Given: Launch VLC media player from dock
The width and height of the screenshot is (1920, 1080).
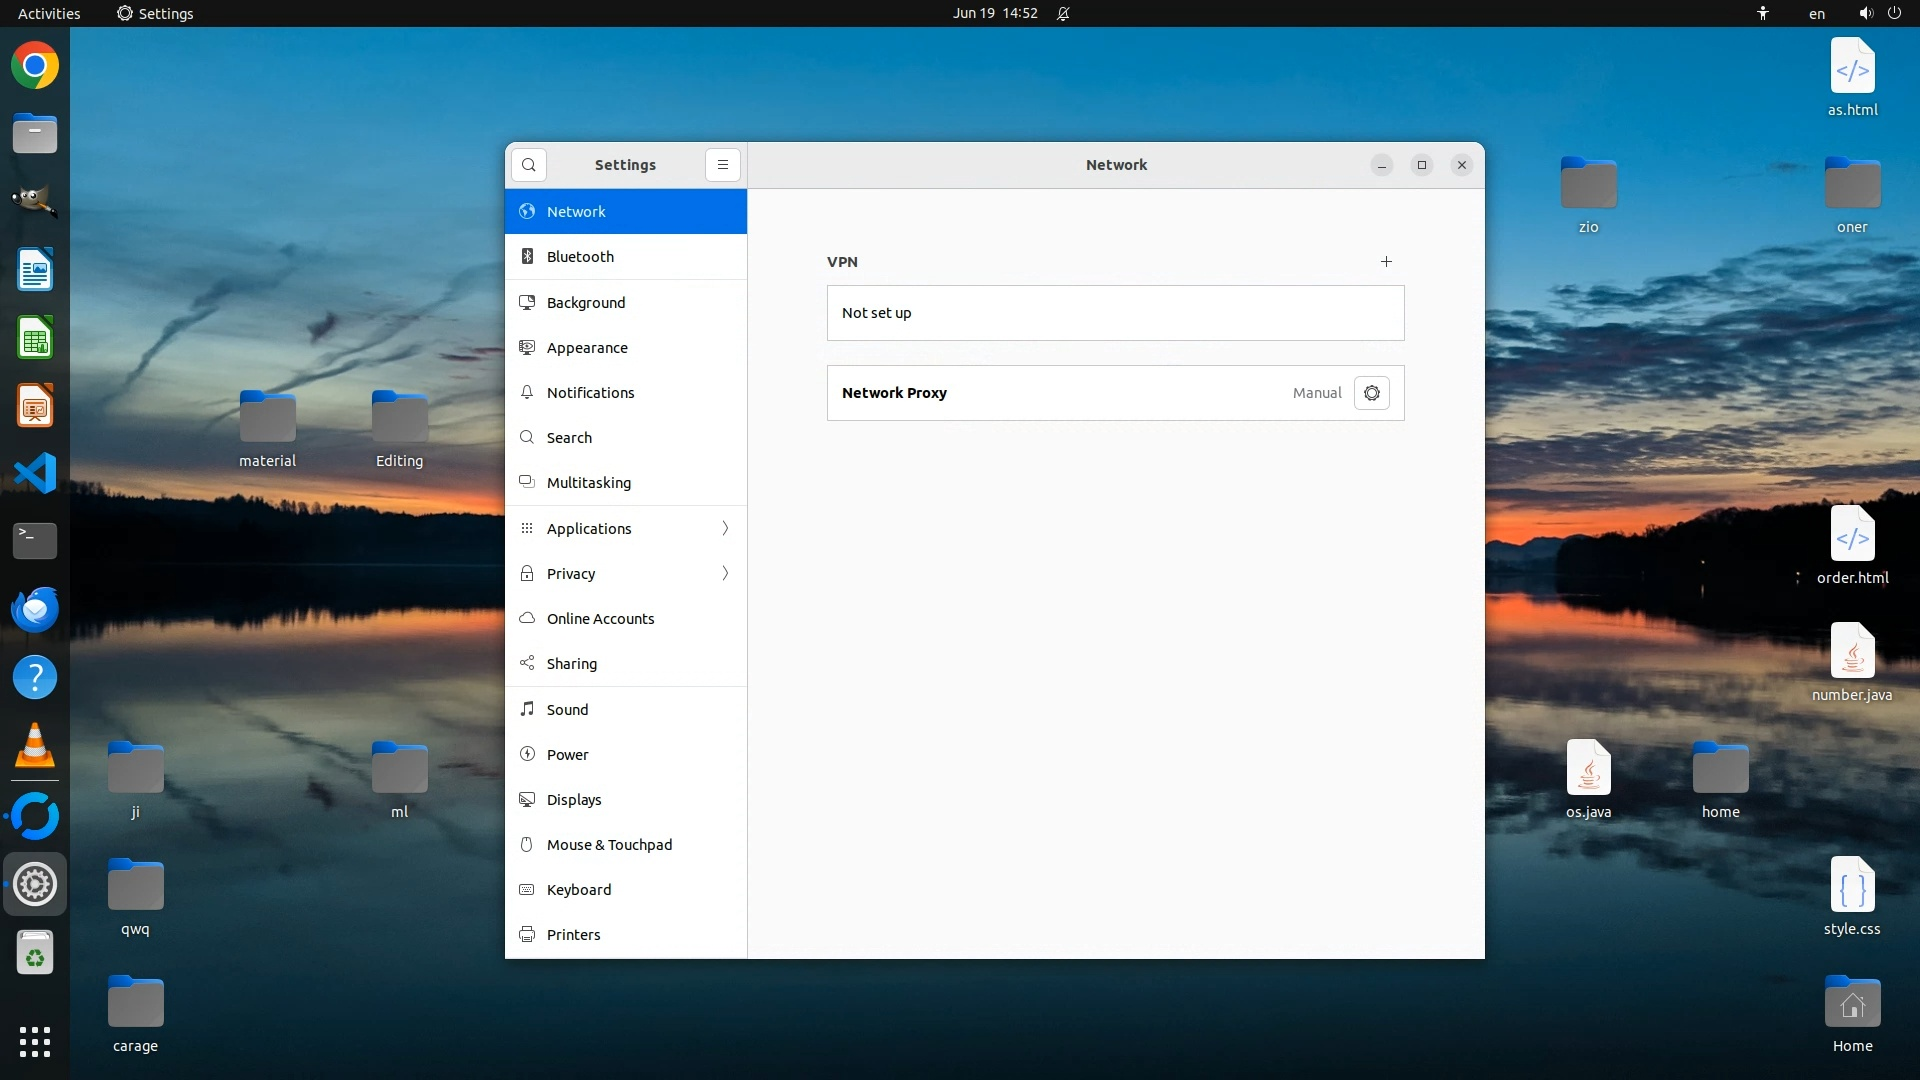Looking at the screenshot, I should click(x=35, y=746).
